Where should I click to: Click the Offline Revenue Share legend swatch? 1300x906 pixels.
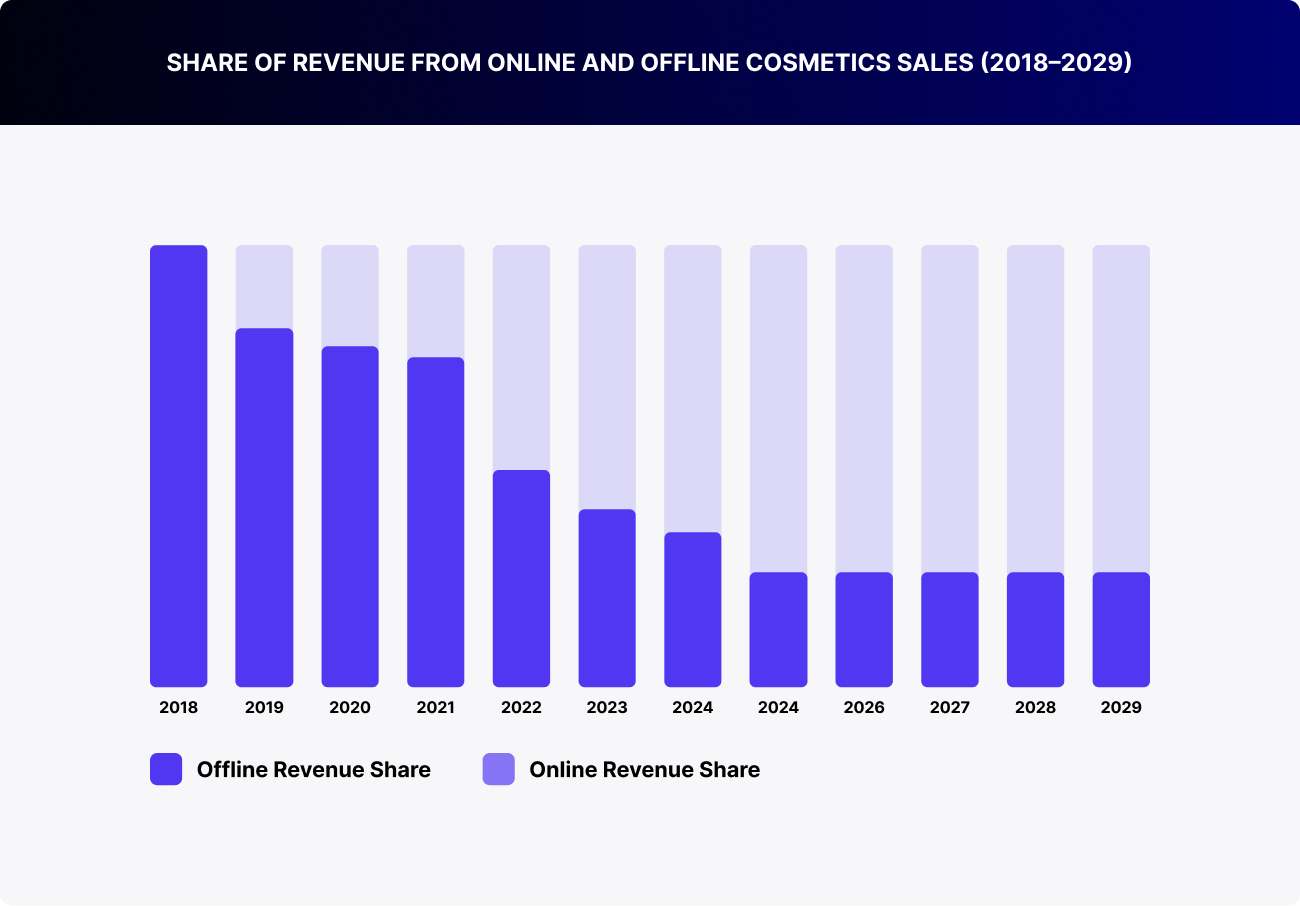(x=166, y=769)
